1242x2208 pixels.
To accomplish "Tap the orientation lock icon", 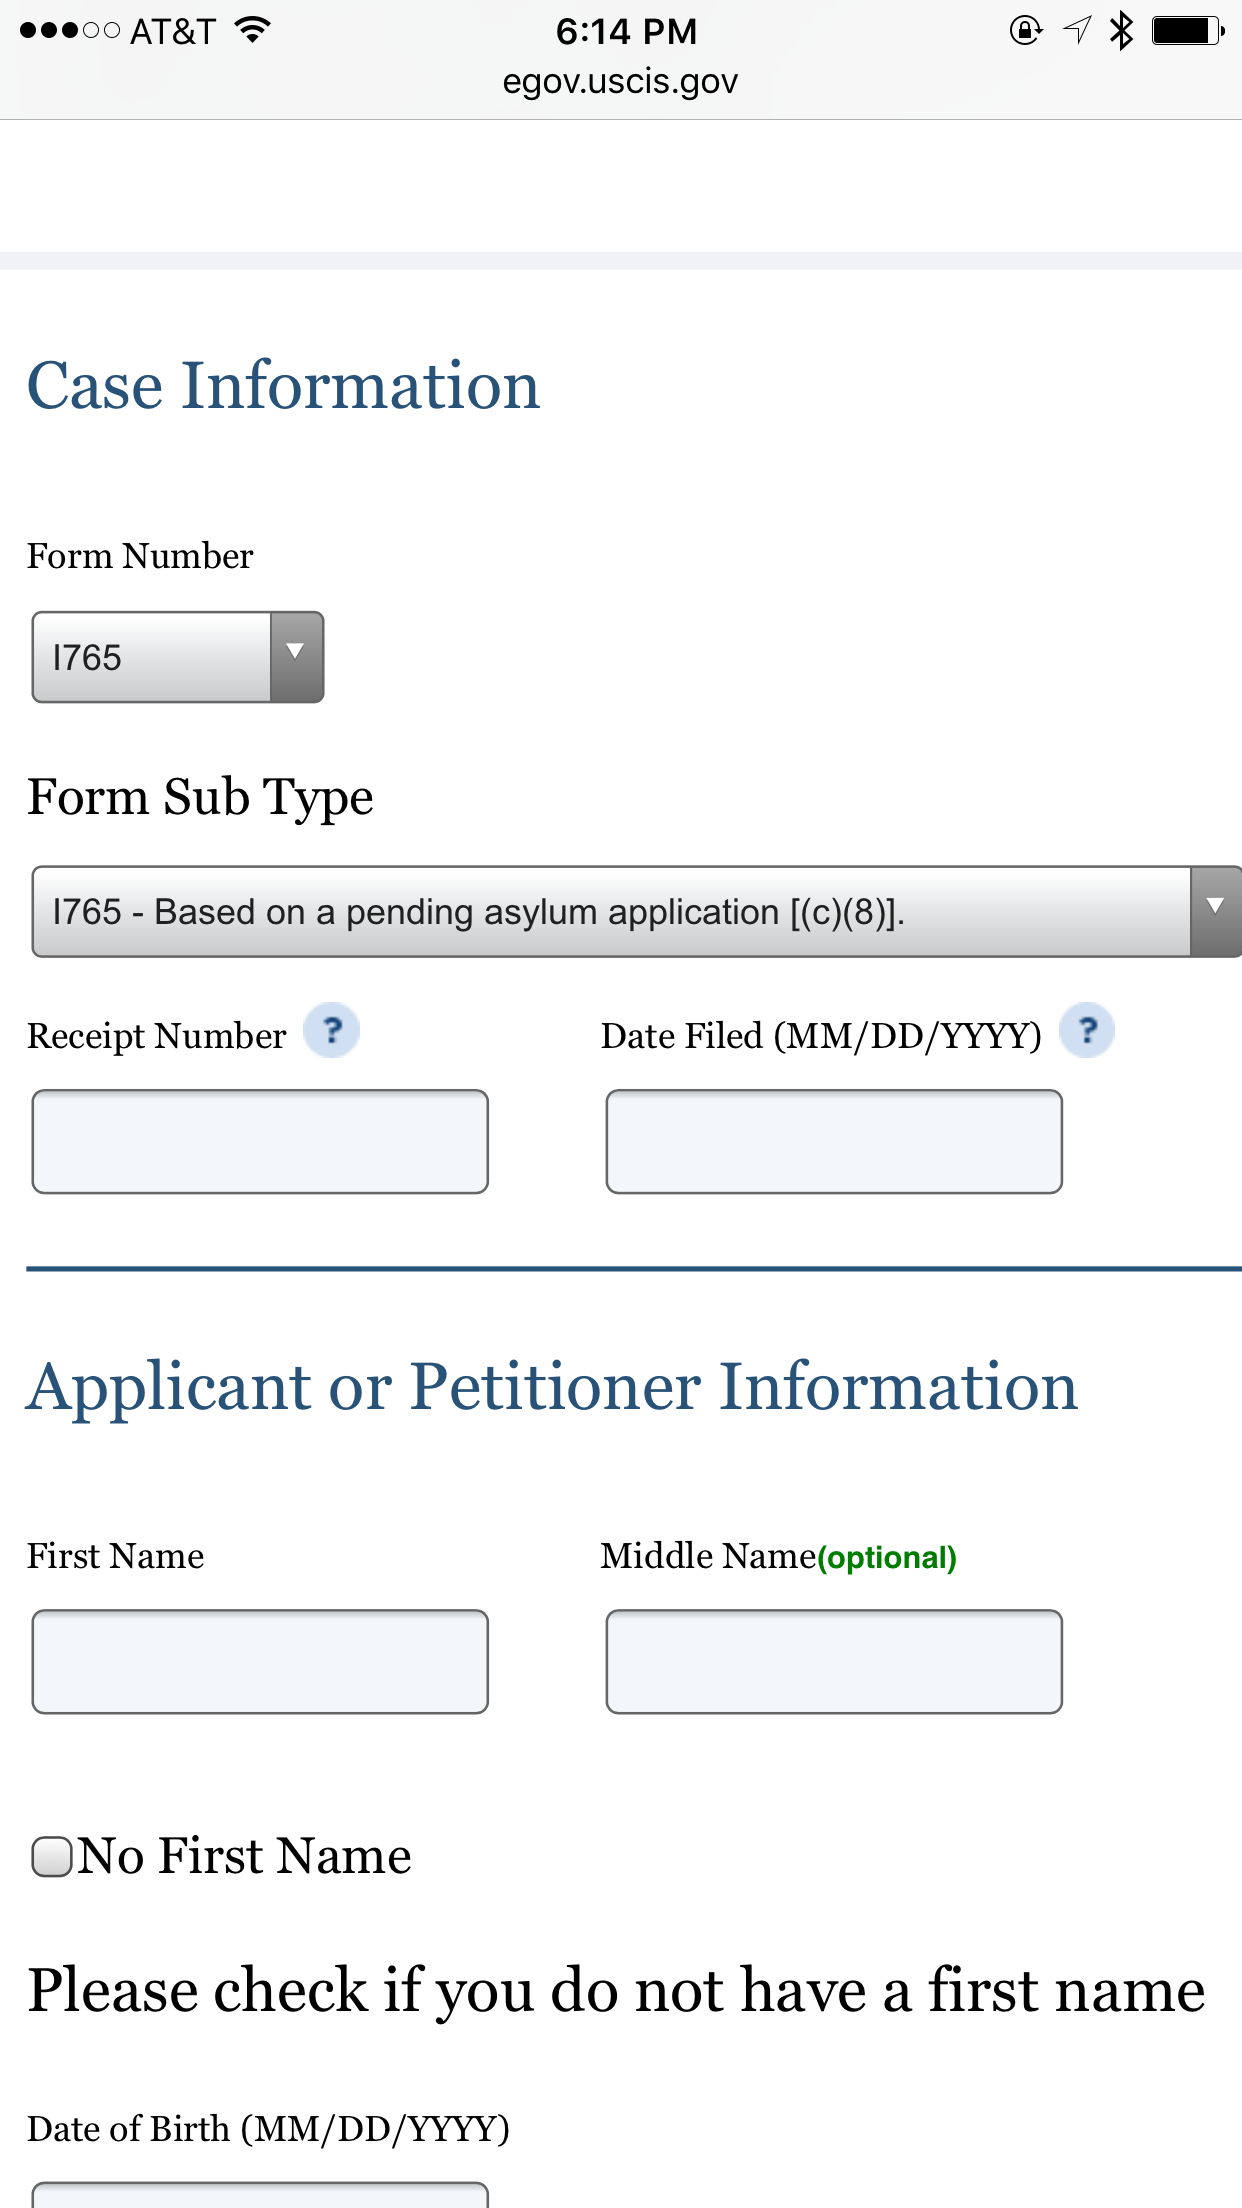I will point(1025,31).
